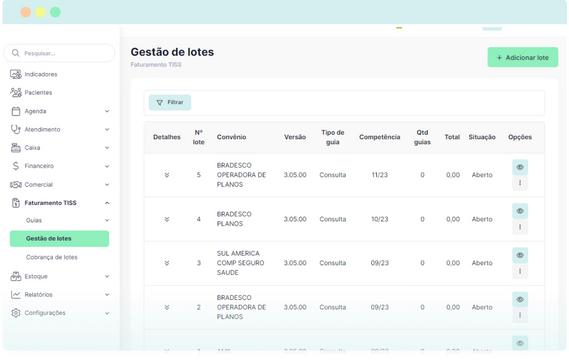Image resolution: width=569 pixels, height=362 pixels.
Task: Click the Pacientes people icon
Action: click(16, 92)
